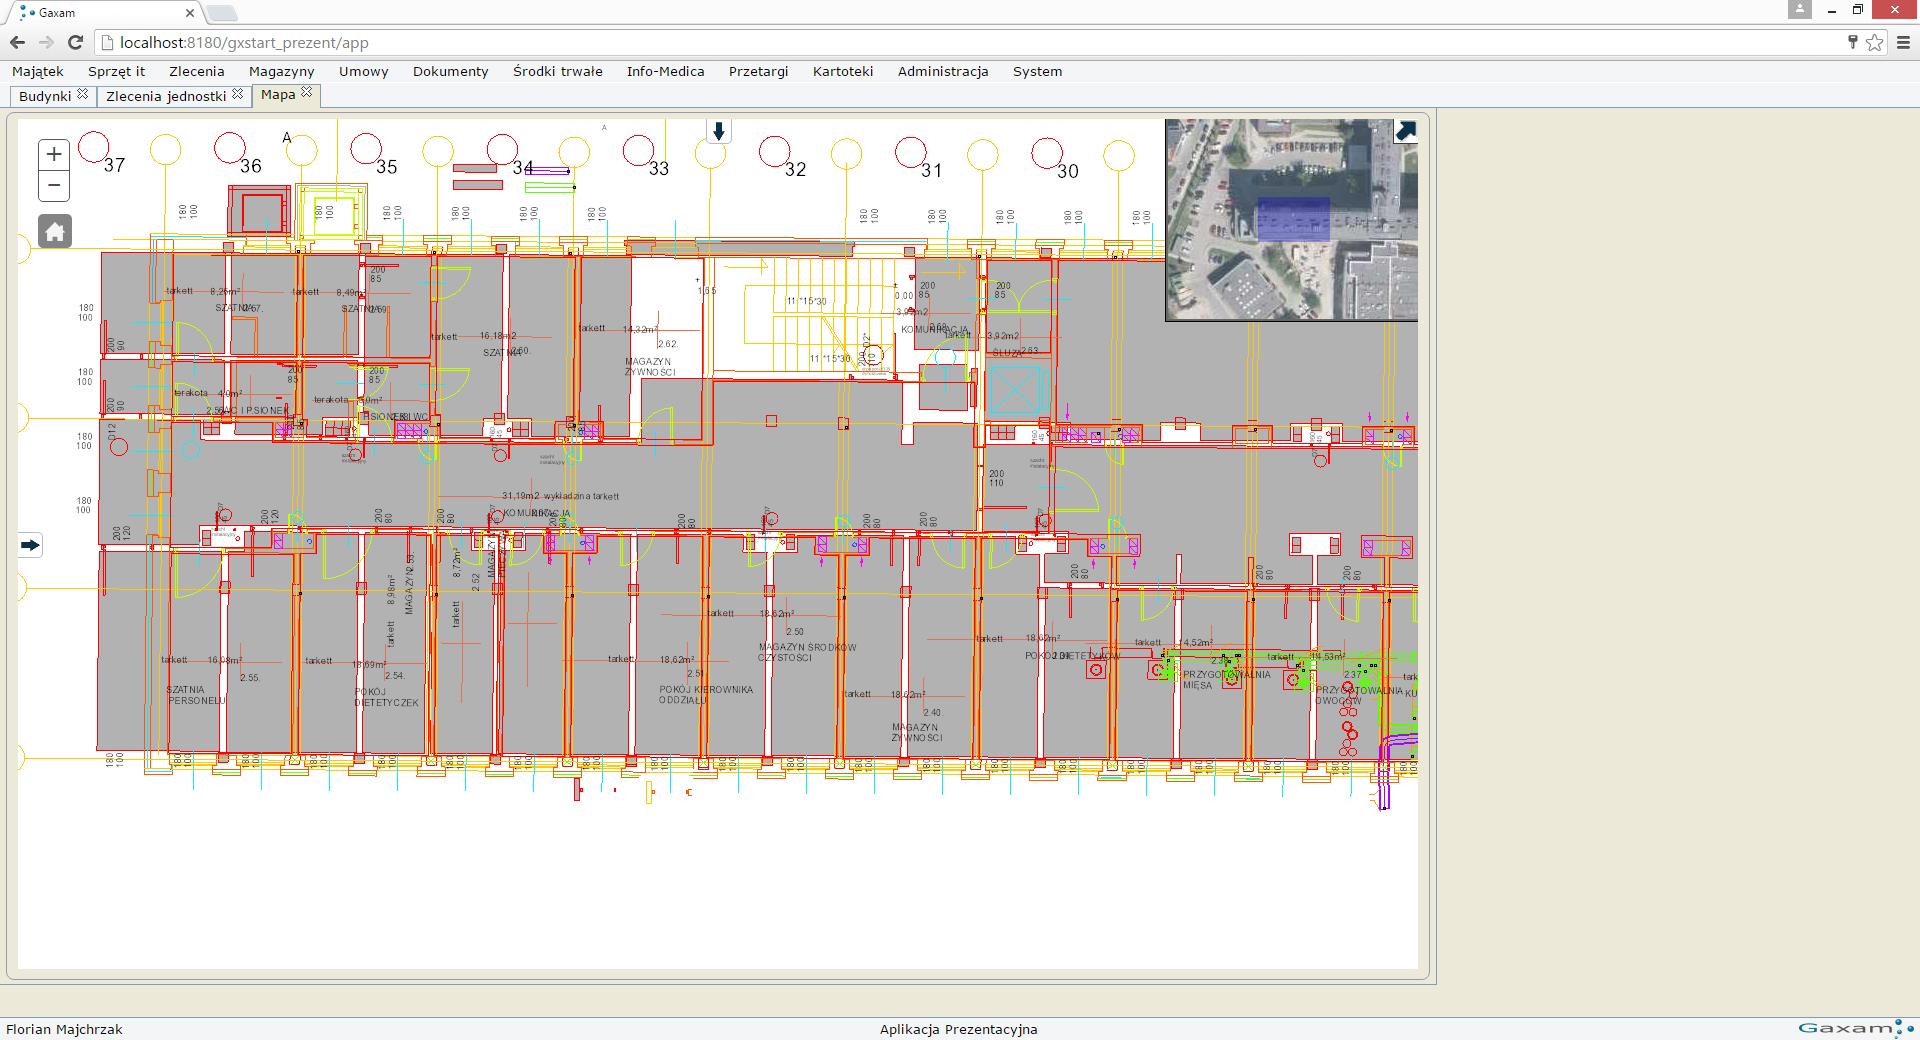
Task: Pan the map using the top down-arrow
Action: 718,131
